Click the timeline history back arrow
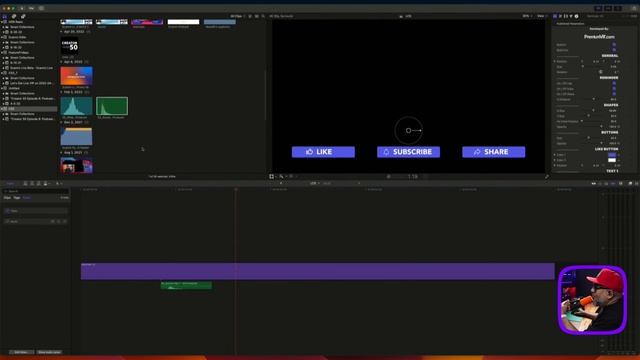Screen dimensions: 640x360 point(281,184)
